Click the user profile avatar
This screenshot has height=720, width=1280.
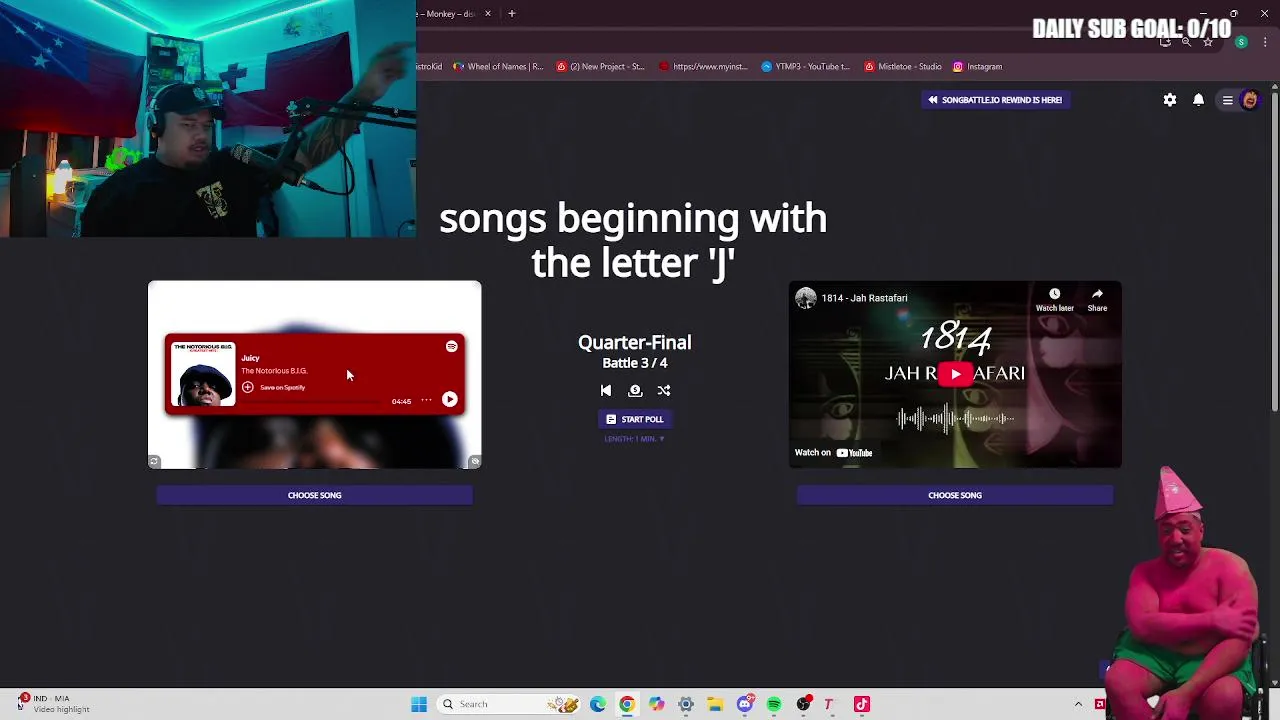[1249, 100]
